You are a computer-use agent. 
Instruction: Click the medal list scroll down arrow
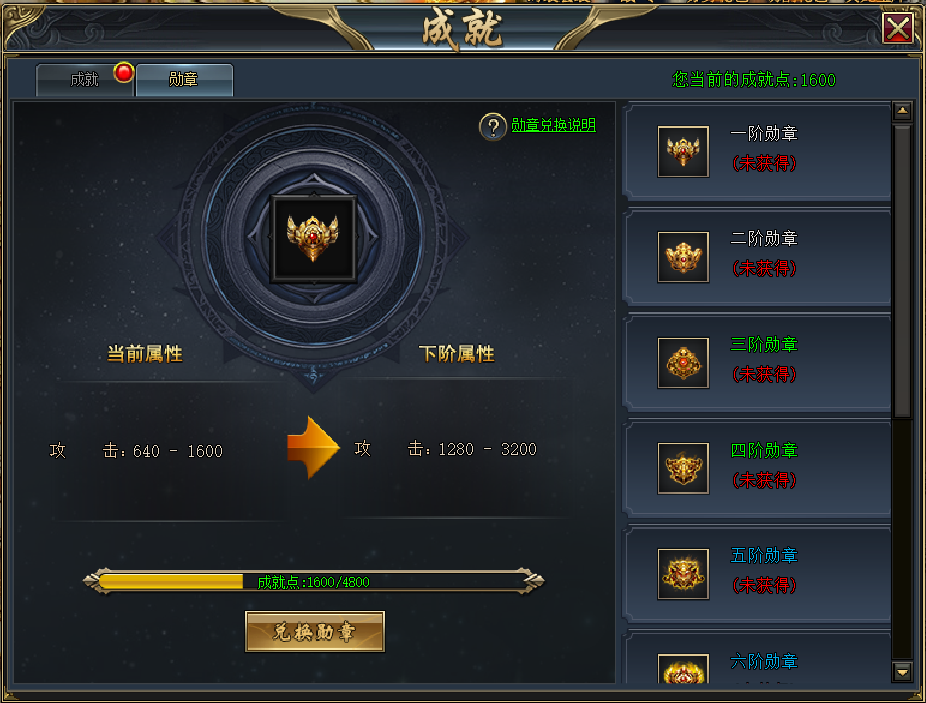[x=902, y=672]
